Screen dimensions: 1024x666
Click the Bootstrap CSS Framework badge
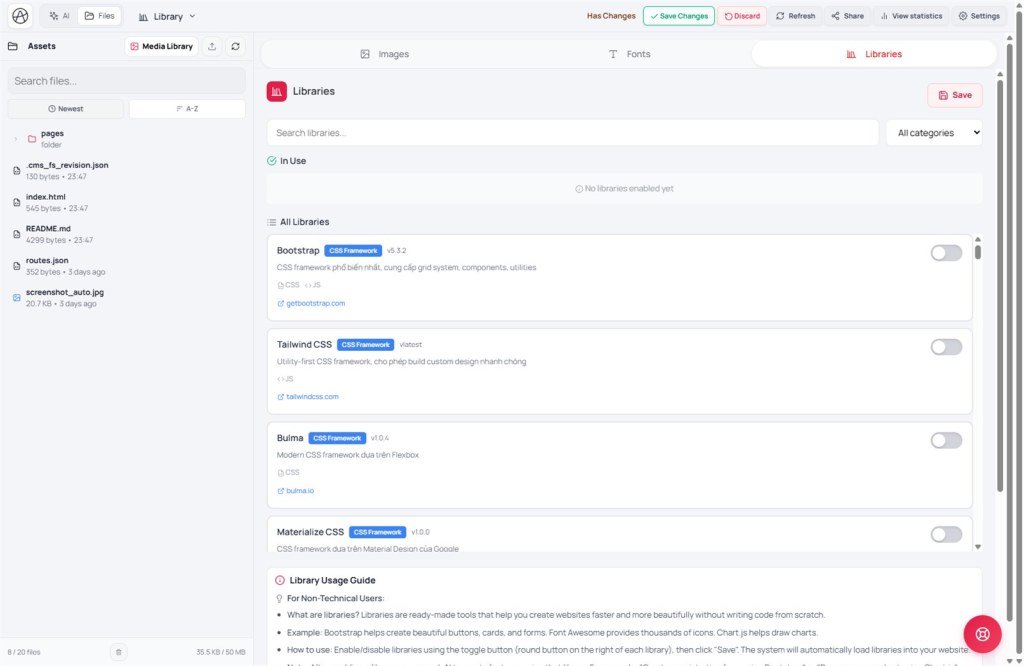(x=353, y=251)
